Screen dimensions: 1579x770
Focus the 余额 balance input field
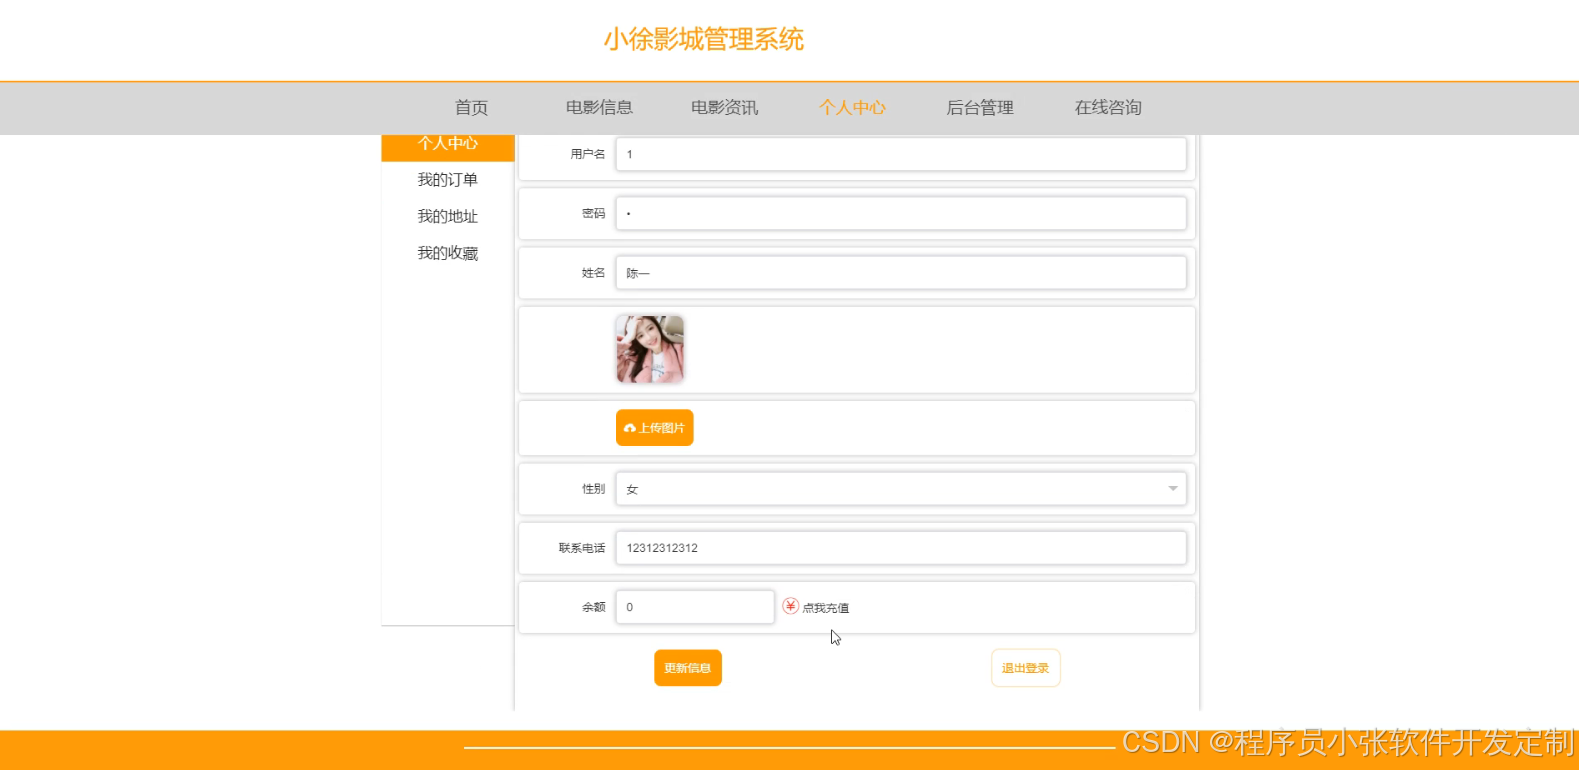(x=695, y=607)
